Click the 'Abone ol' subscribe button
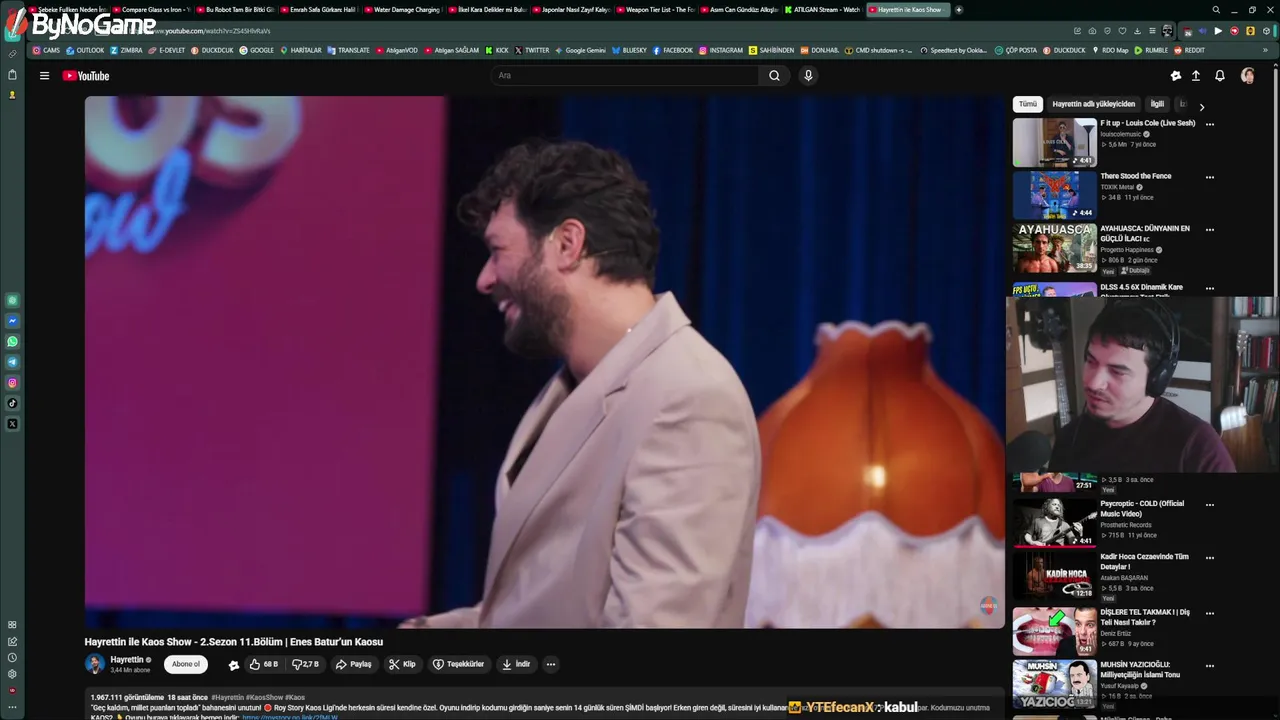This screenshot has width=1280, height=720. click(x=186, y=664)
